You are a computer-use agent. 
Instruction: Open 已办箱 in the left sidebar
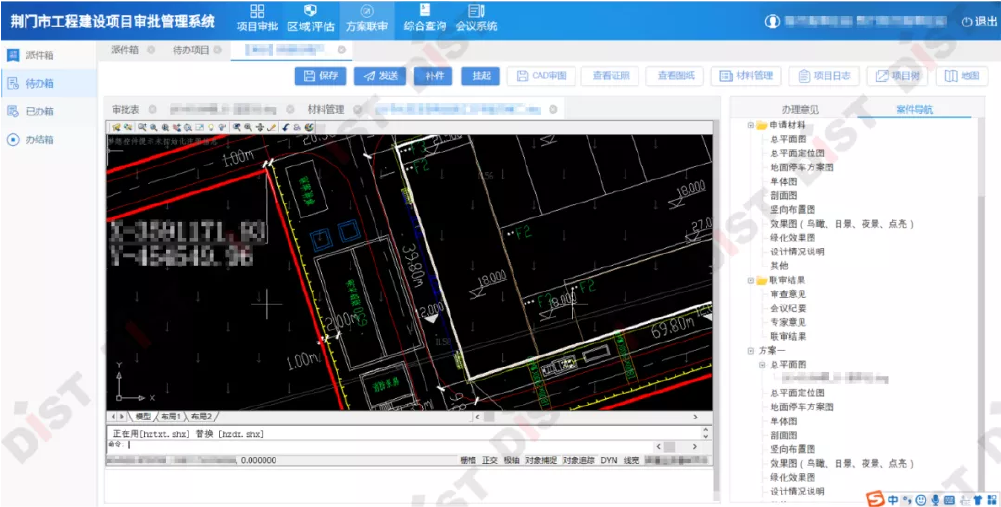click(39, 111)
